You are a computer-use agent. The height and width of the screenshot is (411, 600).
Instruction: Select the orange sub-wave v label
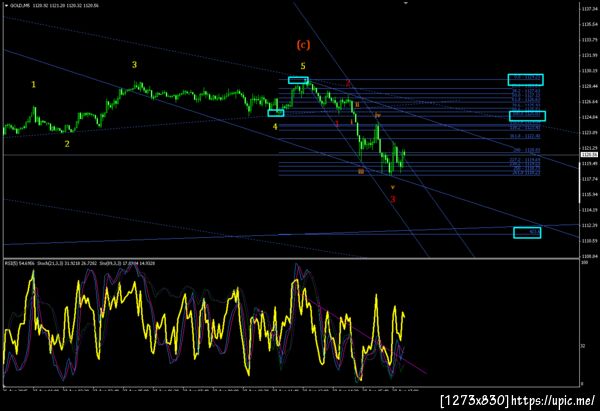[x=393, y=187]
